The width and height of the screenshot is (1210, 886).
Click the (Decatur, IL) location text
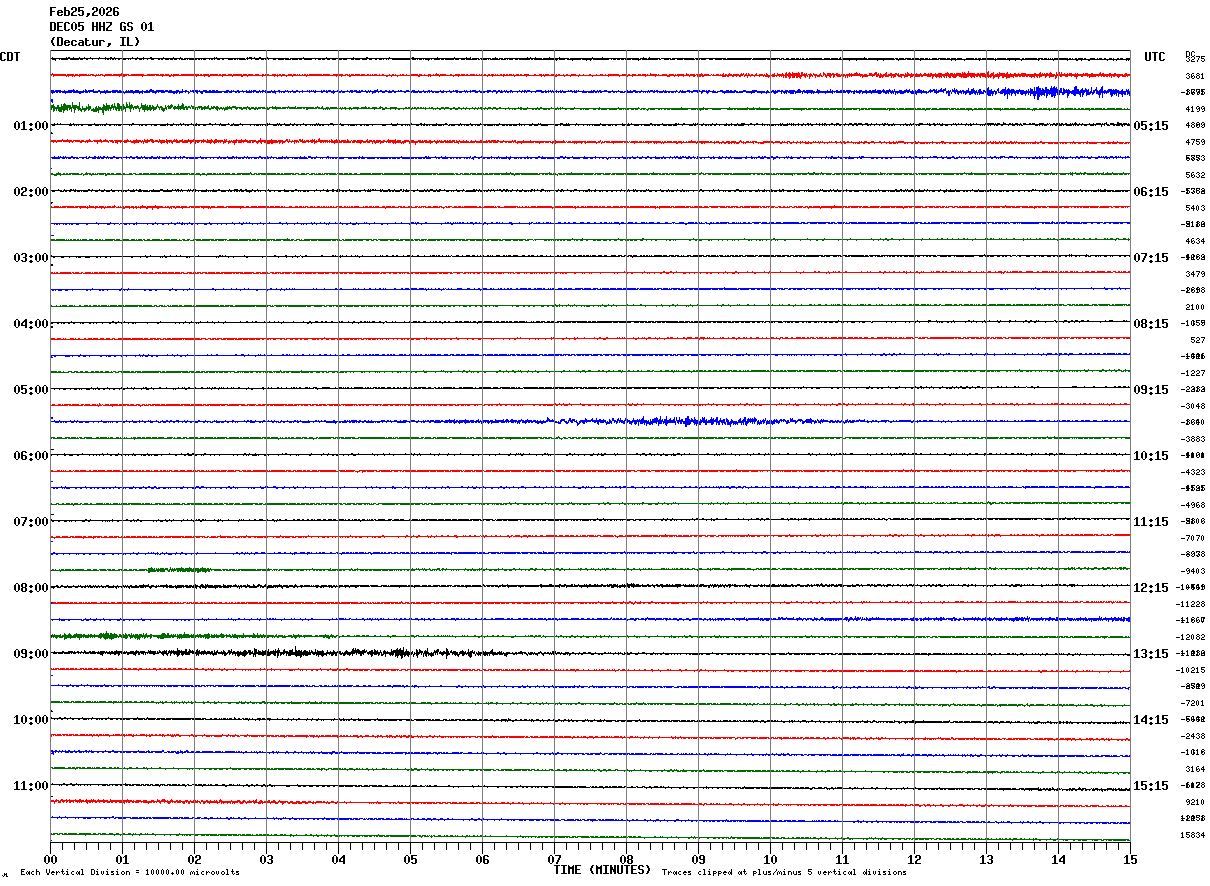pos(95,42)
